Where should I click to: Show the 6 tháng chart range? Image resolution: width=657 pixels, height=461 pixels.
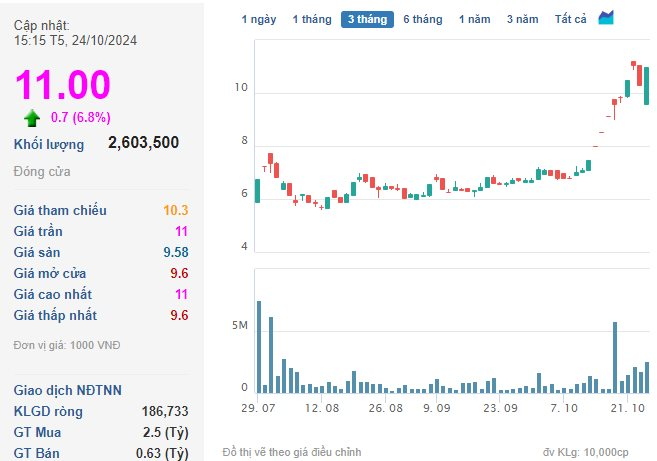click(423, 19)
